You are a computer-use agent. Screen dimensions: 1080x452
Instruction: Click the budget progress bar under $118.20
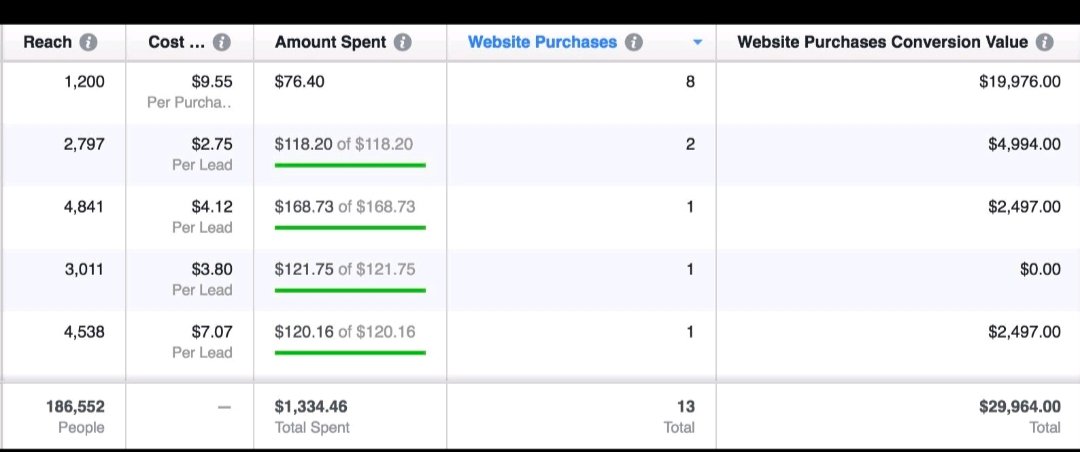tap(350, 165)
